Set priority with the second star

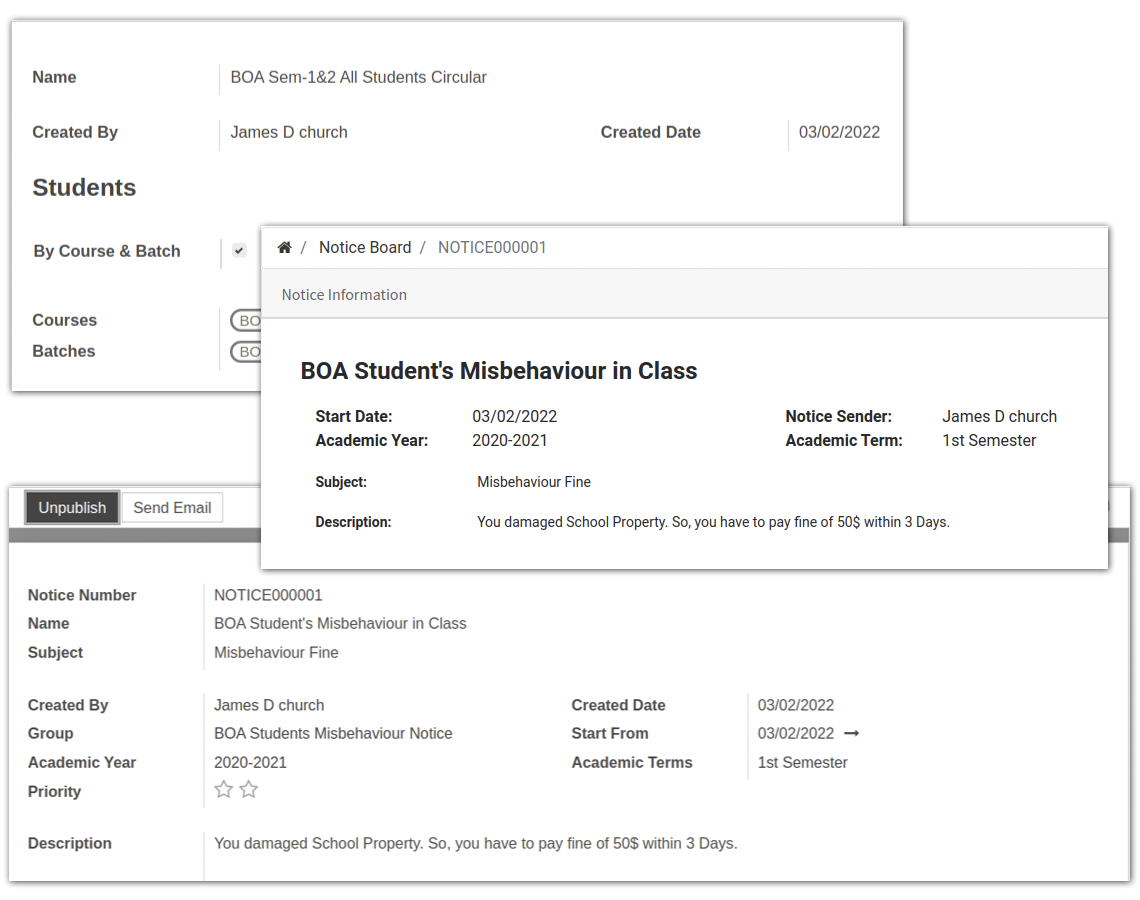coord(249,790)
